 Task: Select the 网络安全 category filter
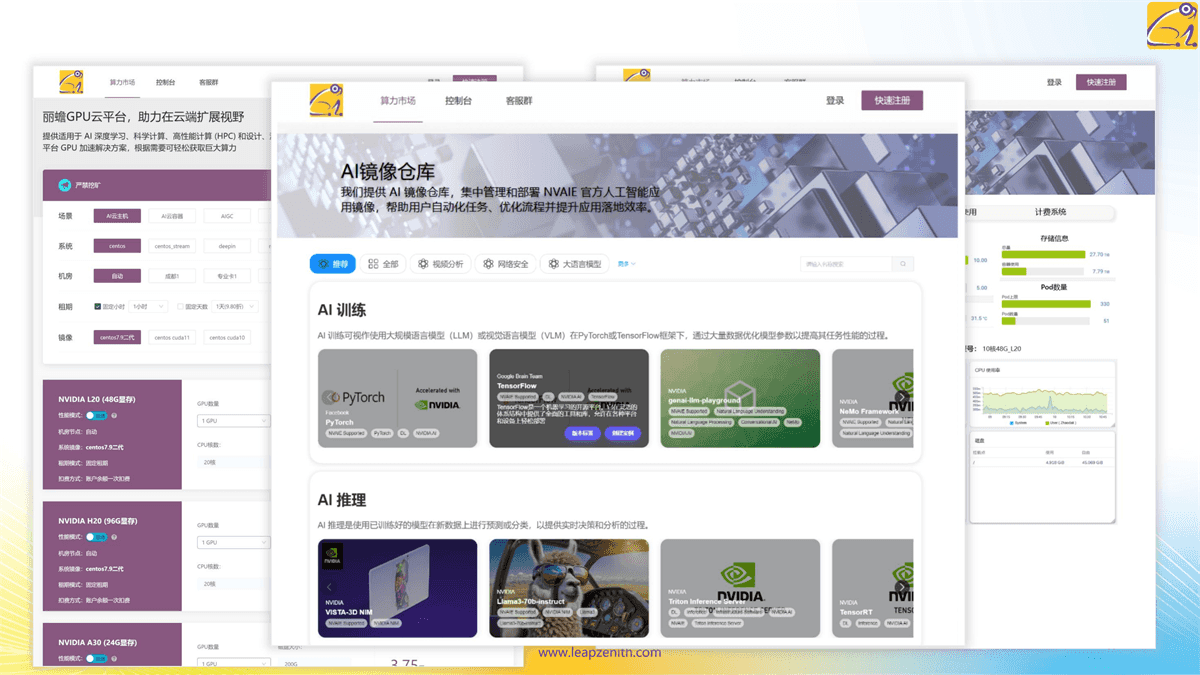(505, 264)
